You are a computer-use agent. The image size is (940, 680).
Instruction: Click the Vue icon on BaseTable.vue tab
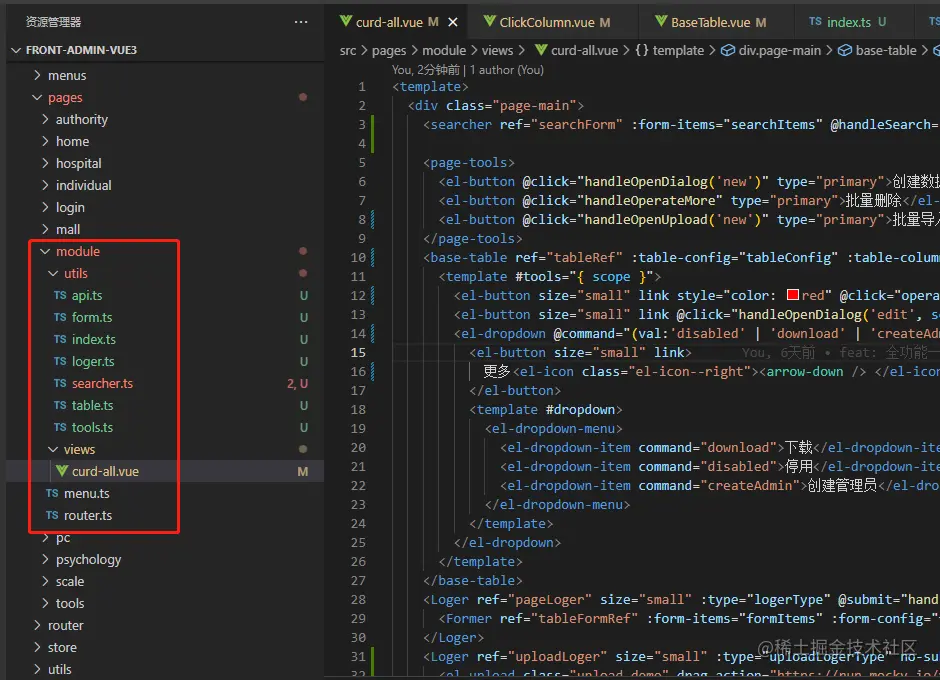[x=661, y=22]
